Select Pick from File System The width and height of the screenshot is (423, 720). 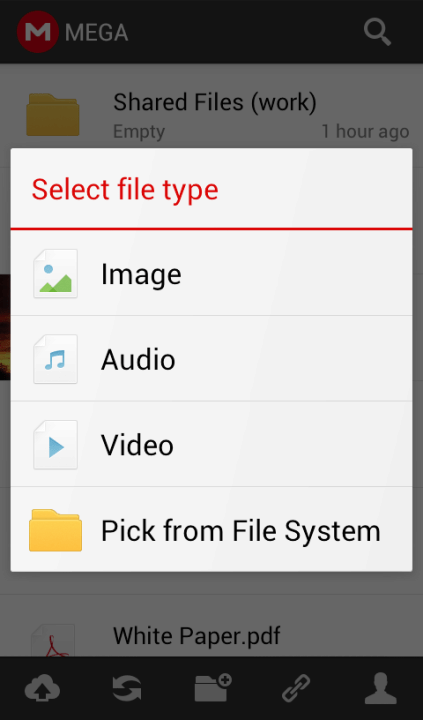coord(211,529)
